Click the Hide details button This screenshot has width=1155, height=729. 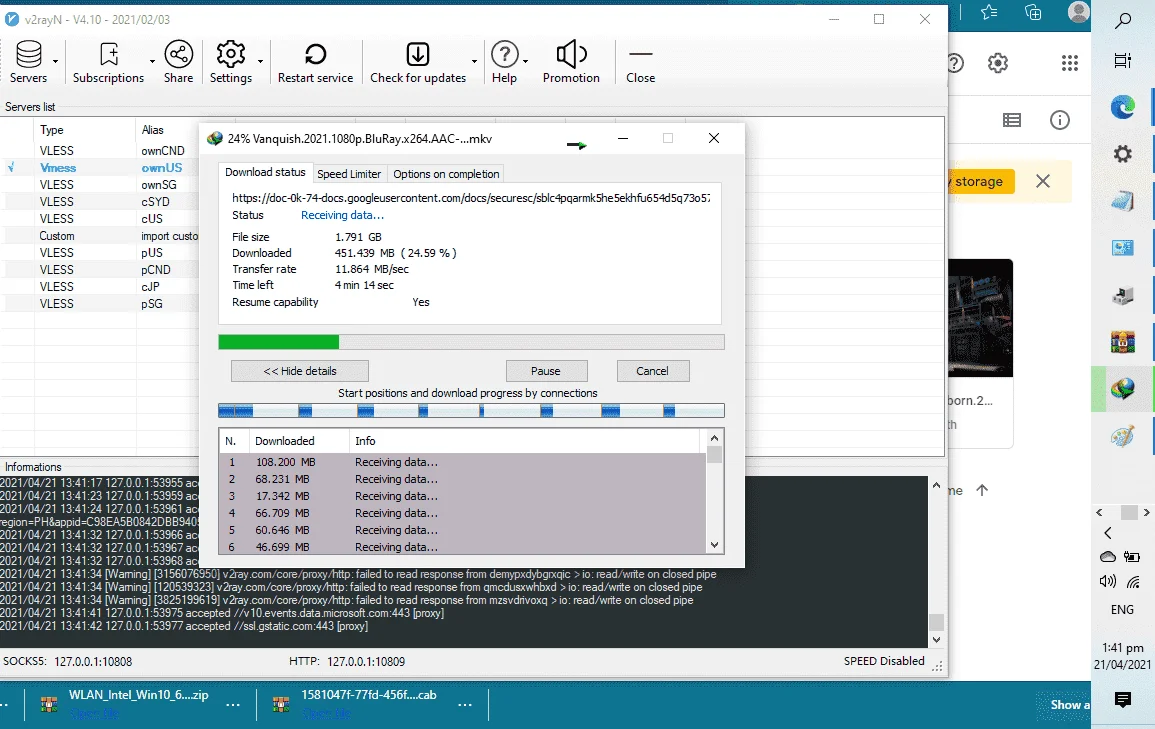click(300, 371)
